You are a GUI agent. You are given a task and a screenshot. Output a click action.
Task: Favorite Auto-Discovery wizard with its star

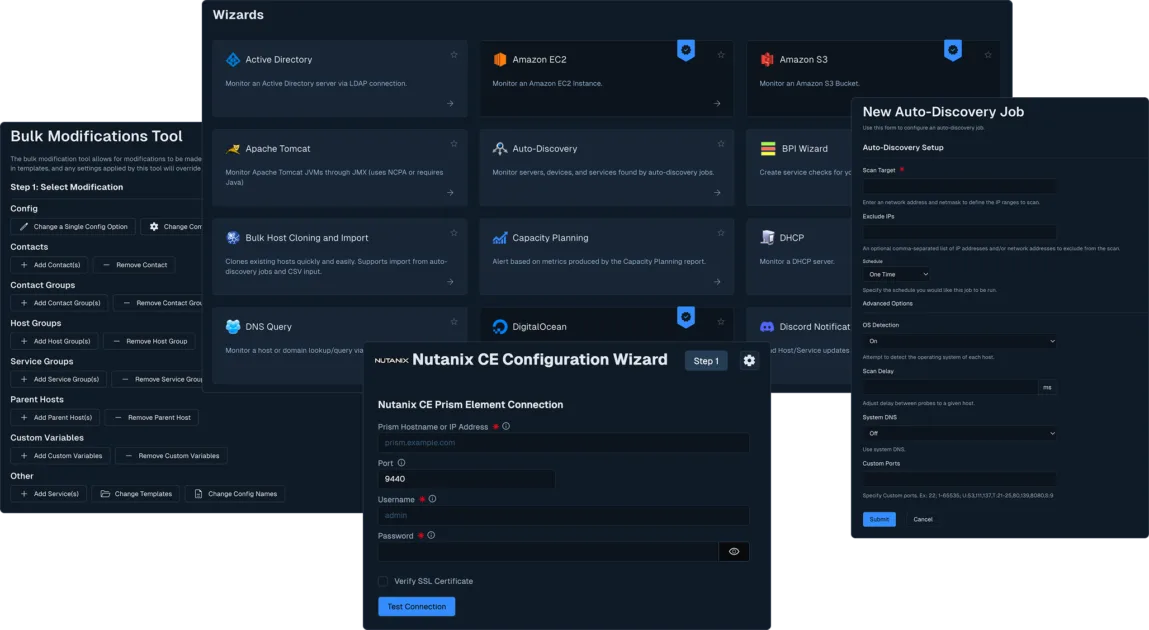(x=721, y=144)
